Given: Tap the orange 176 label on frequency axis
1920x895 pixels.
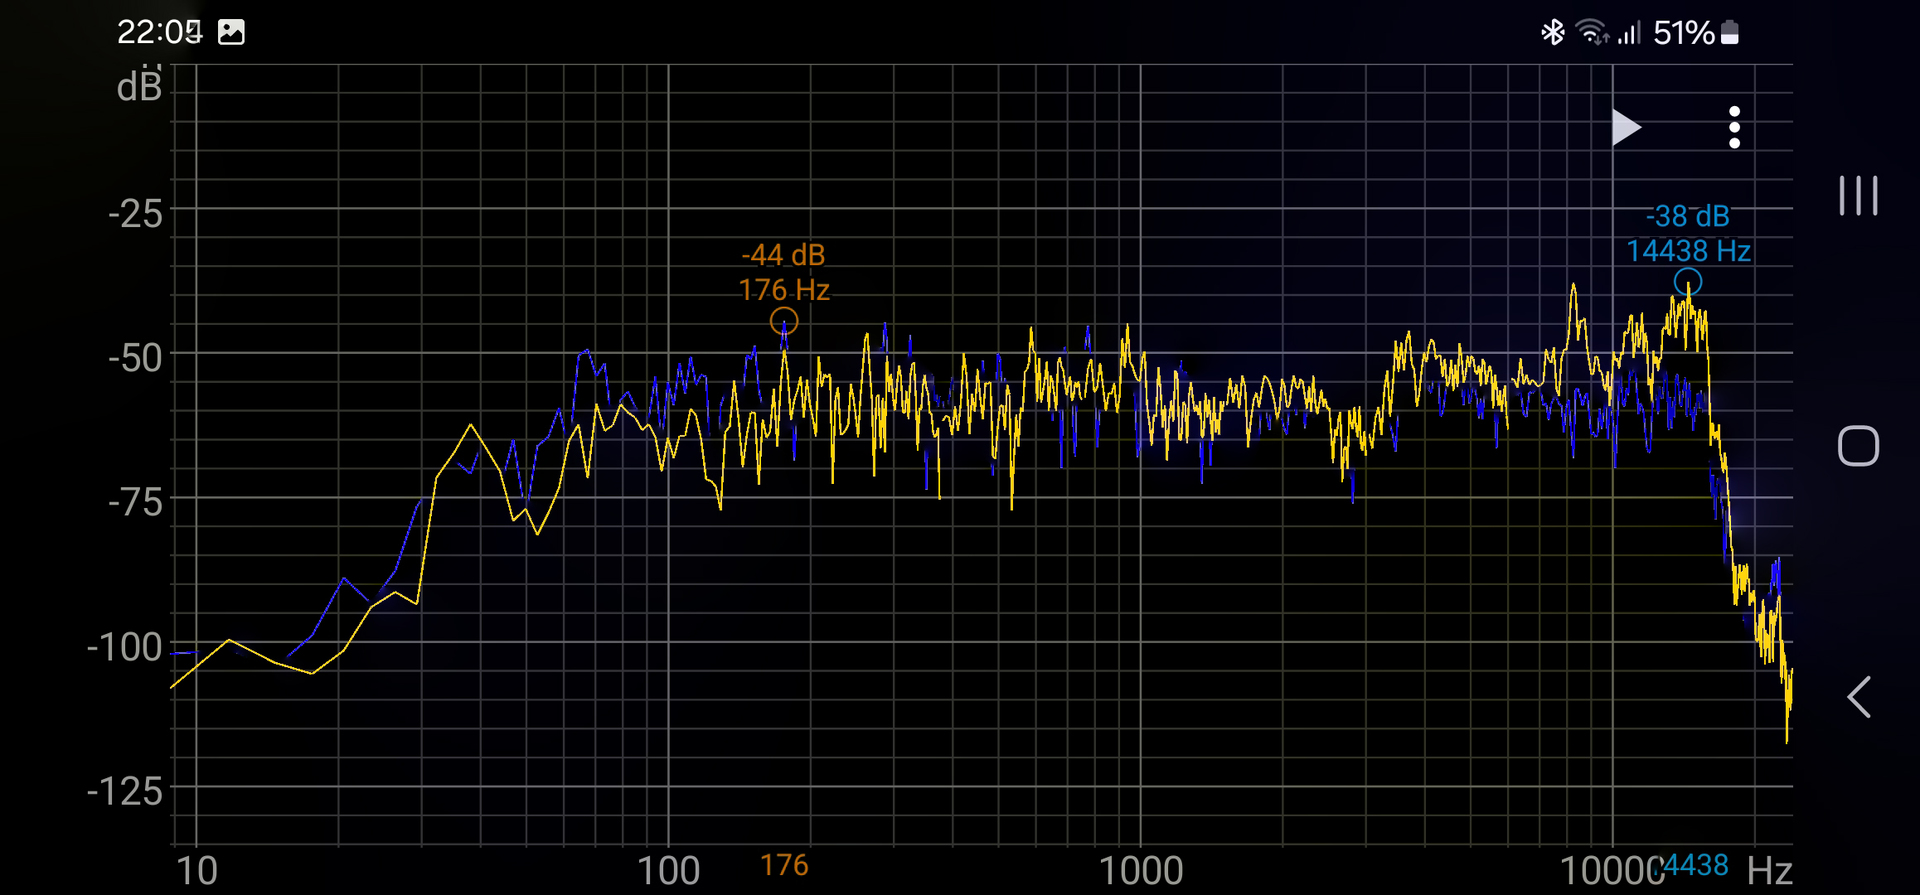Looking at the screenshot, I should pos(784,865).
